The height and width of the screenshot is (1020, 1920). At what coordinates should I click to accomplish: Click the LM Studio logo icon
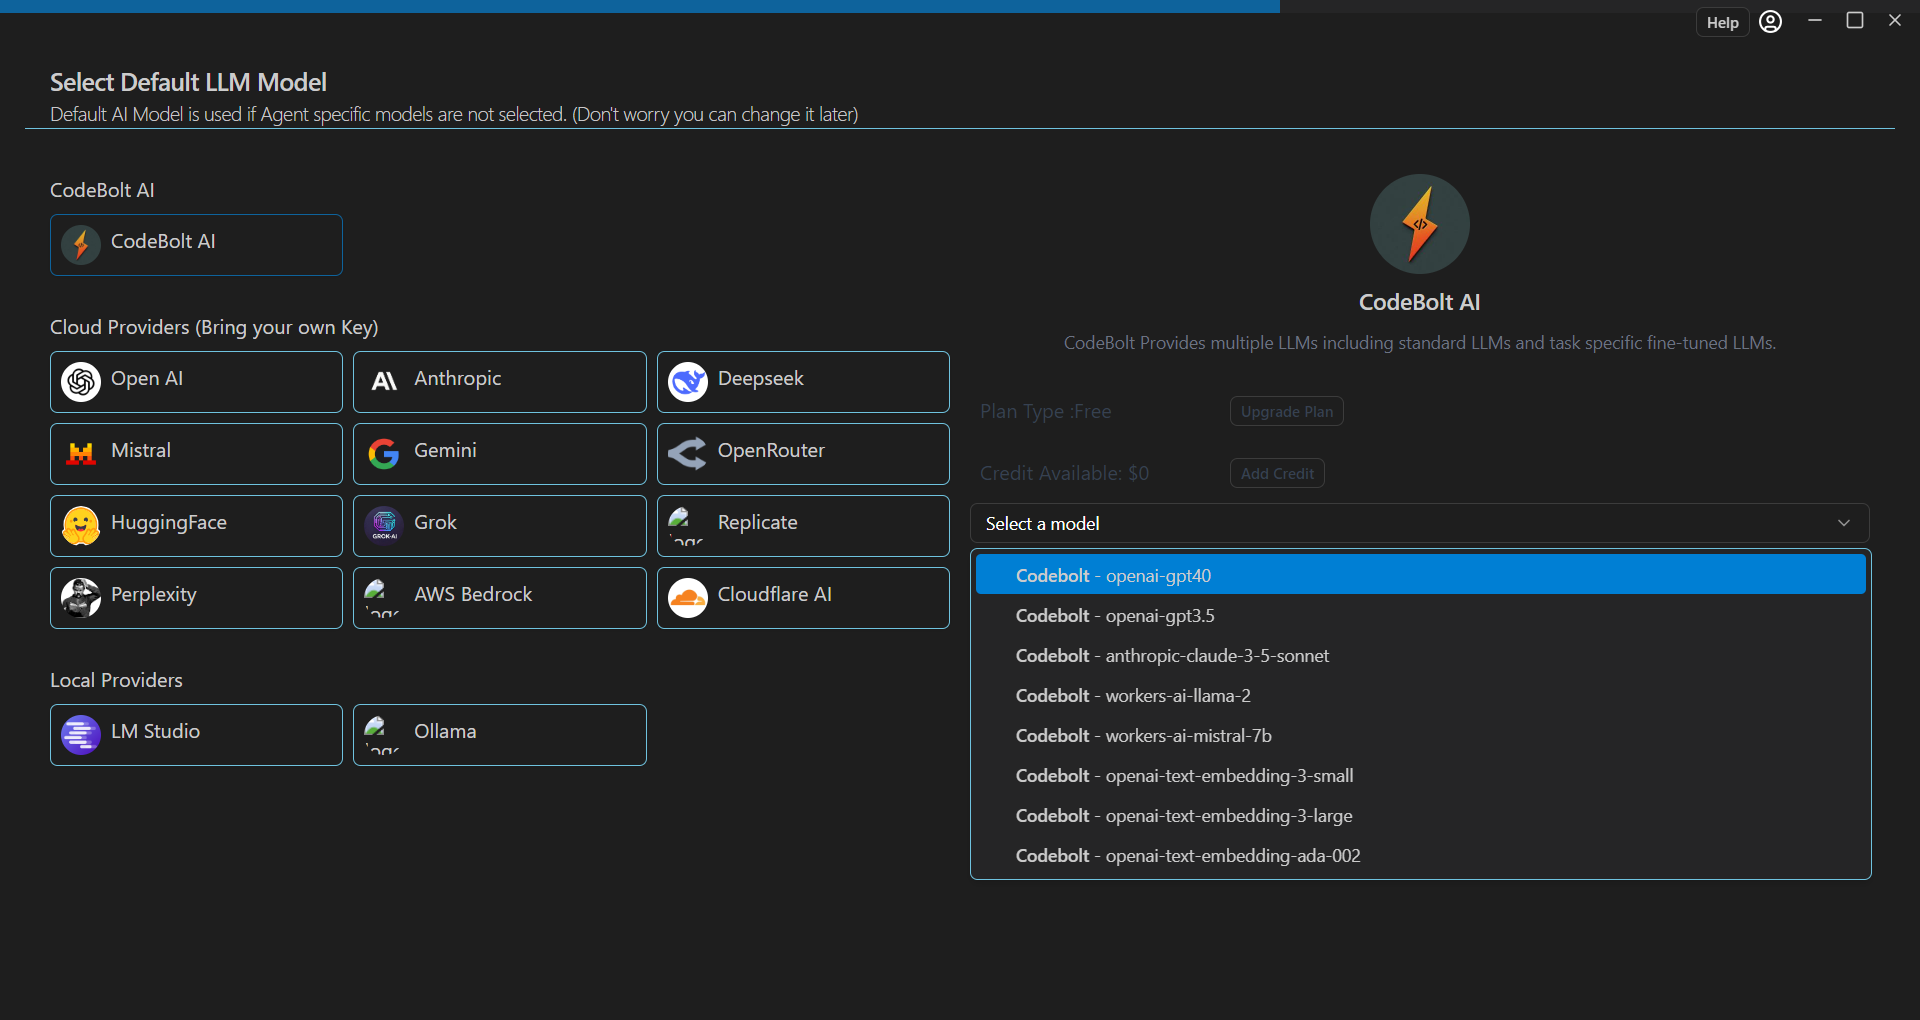click(x=81, y=734)
